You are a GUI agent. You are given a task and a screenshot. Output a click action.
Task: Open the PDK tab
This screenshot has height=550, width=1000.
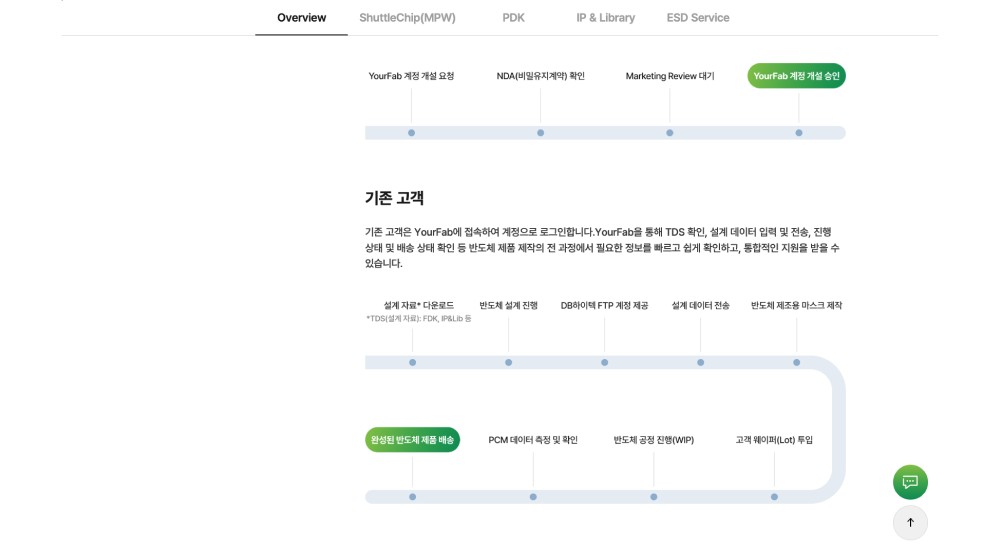[513, 18]
